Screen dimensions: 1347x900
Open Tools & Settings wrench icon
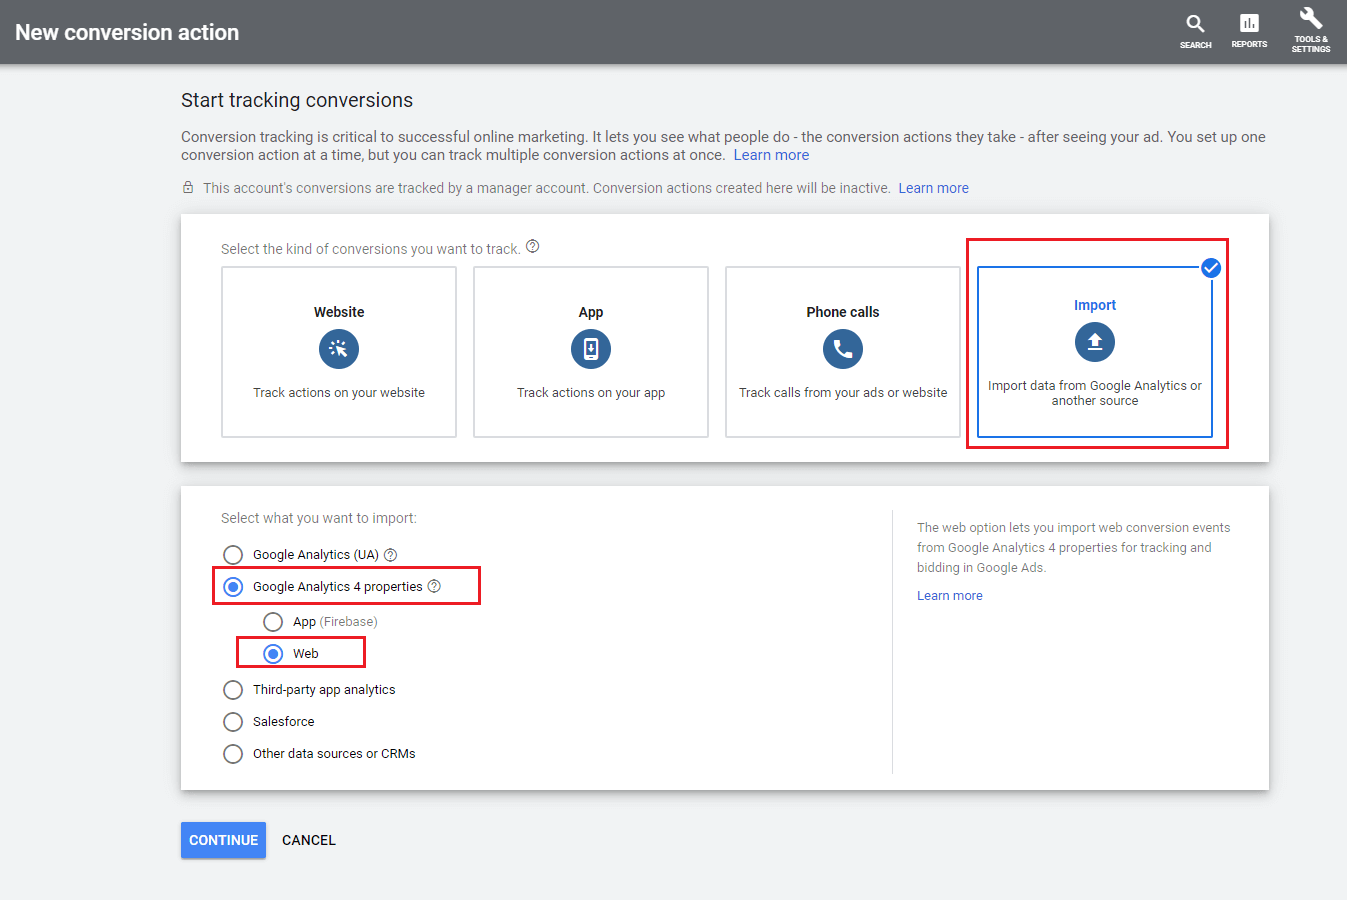(x=1311, y=18)
